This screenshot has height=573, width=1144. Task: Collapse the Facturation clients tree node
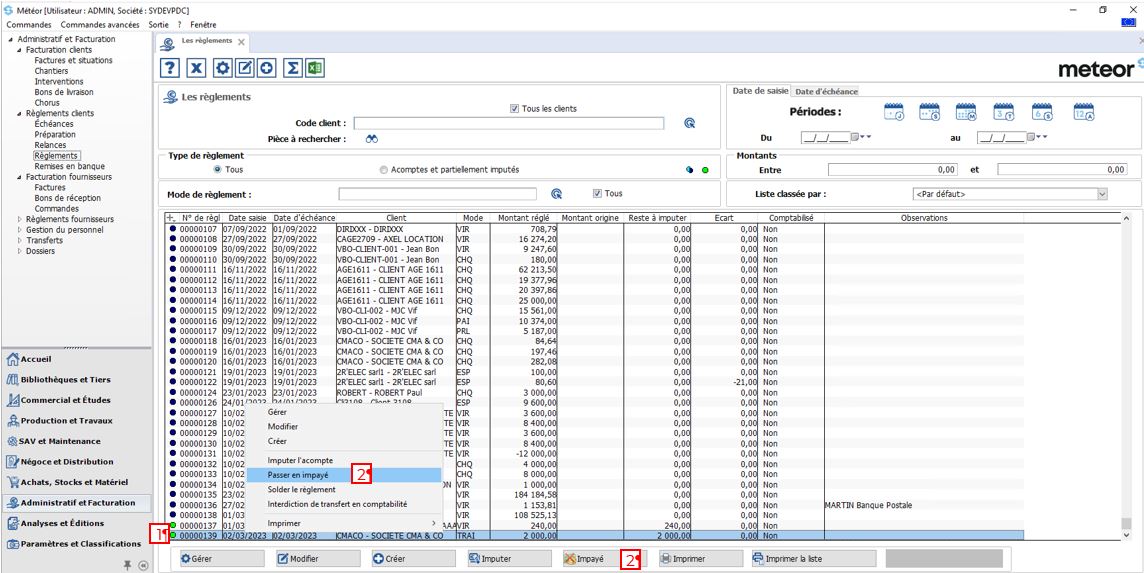coord(20,50)
